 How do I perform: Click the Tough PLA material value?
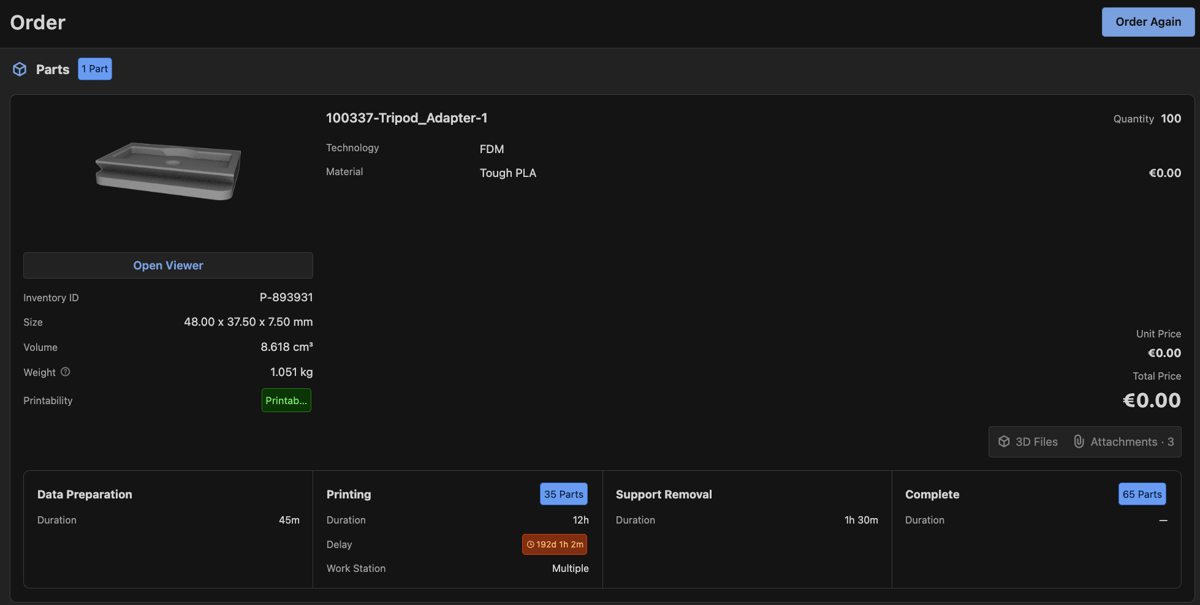pyautogui.click(x=508, y=173)
